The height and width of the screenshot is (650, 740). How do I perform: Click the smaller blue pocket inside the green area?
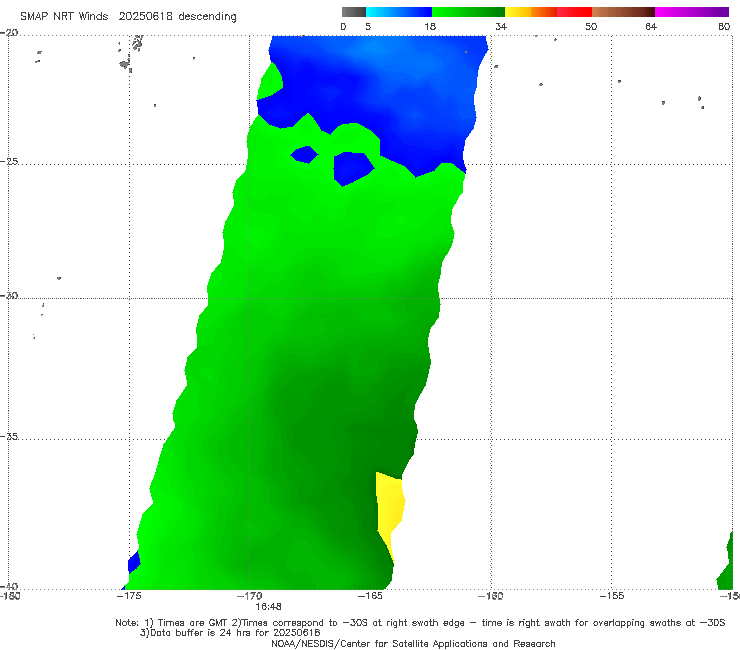pyautogui.click(x=304, y=154)
